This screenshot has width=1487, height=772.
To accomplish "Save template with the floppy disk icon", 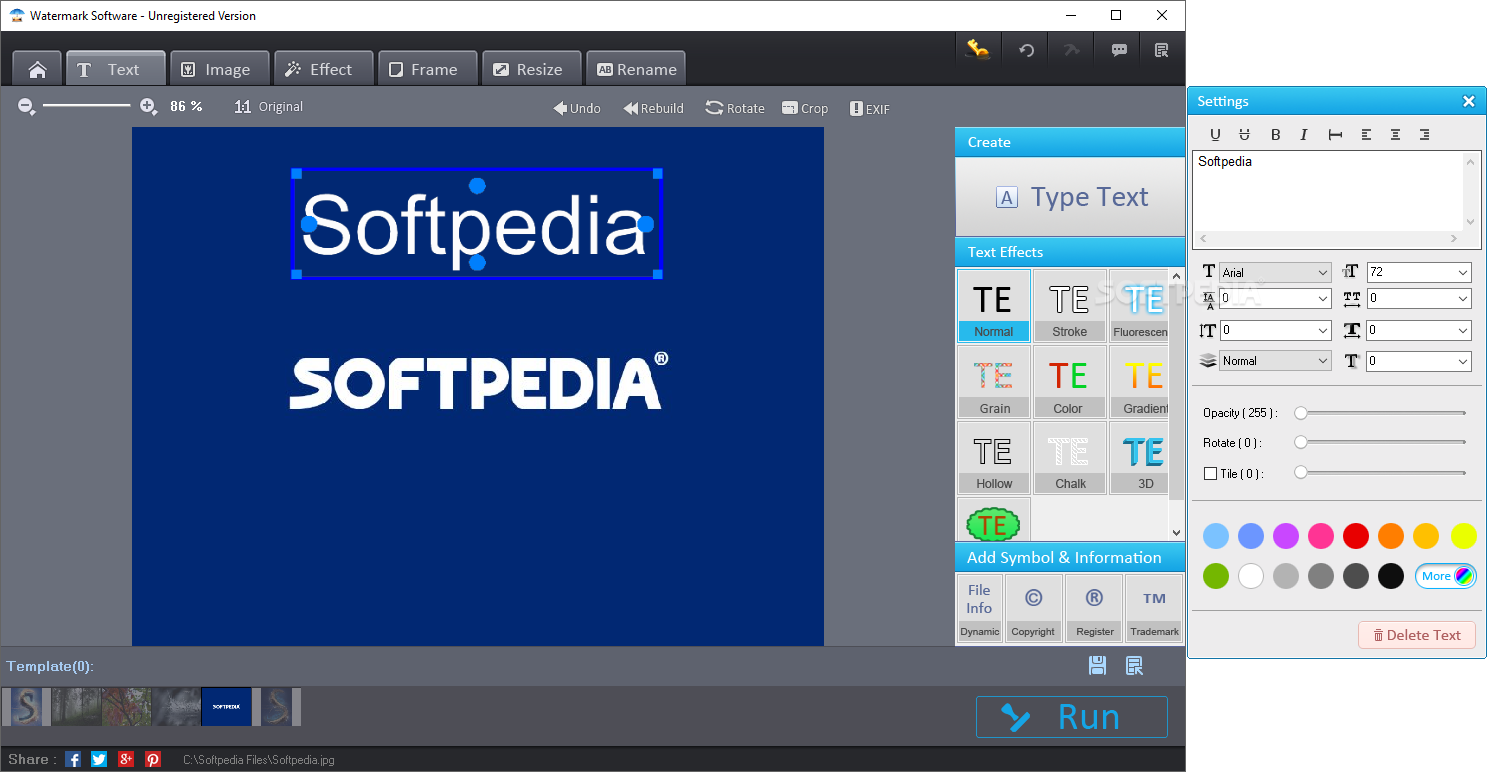I will [x=1097, y=666].
